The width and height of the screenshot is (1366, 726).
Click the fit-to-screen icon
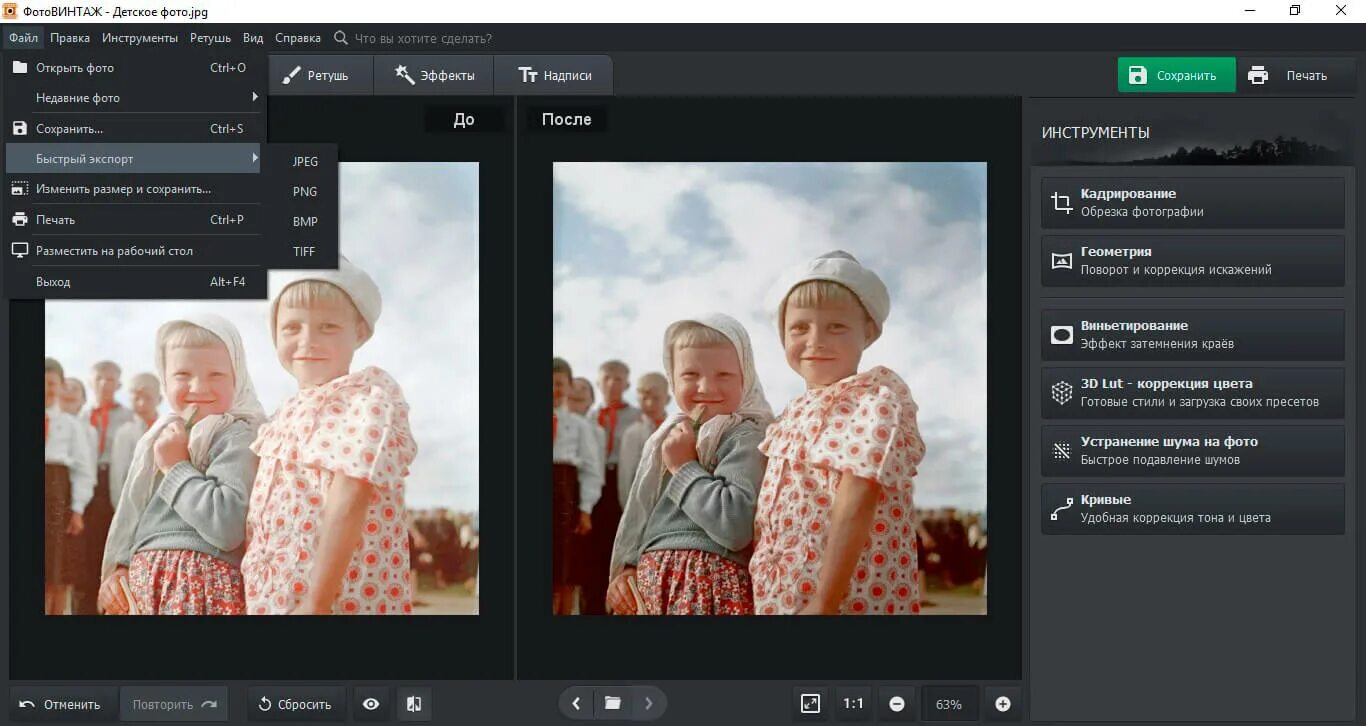pyautogui.click(x=810, y=704)
